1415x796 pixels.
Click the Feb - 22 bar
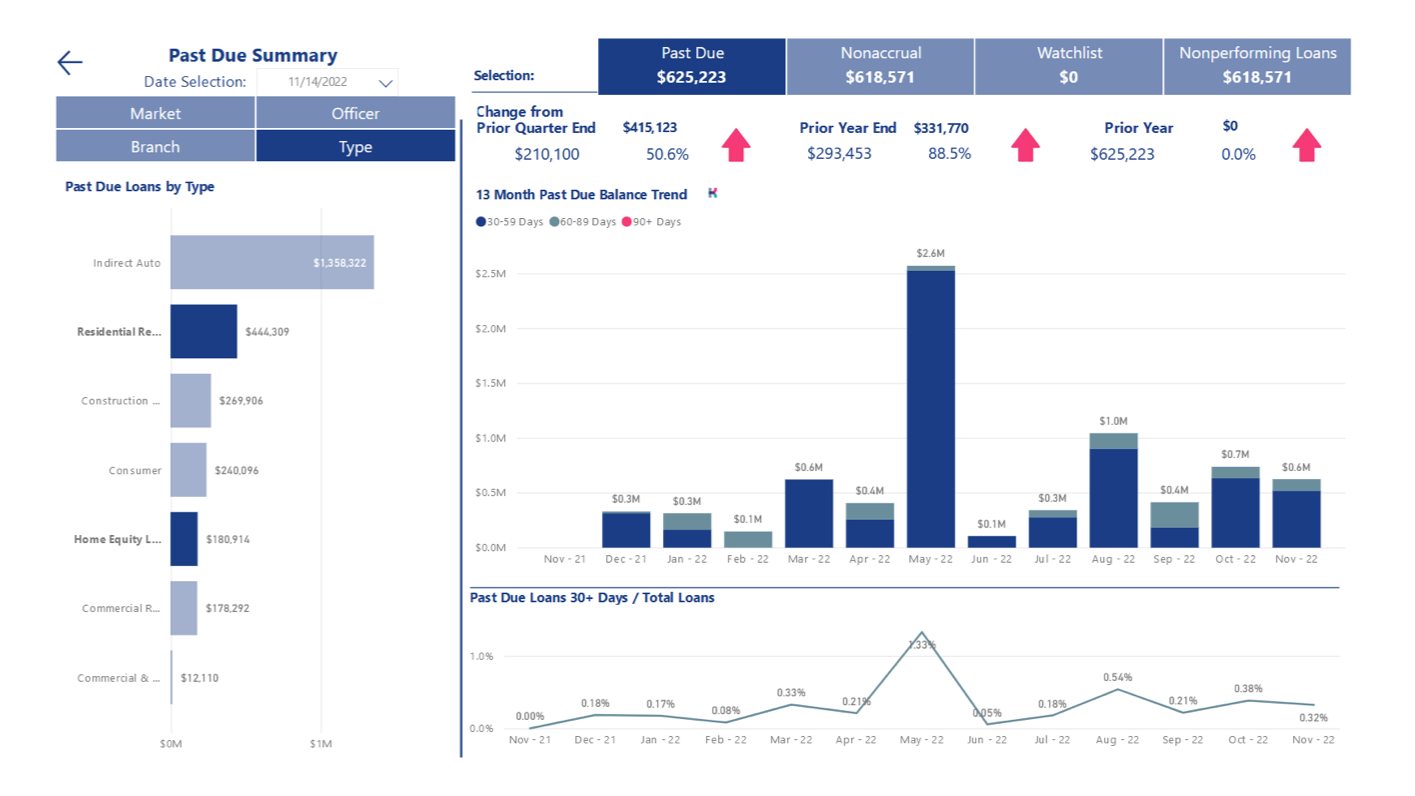[x=748, y=540]
